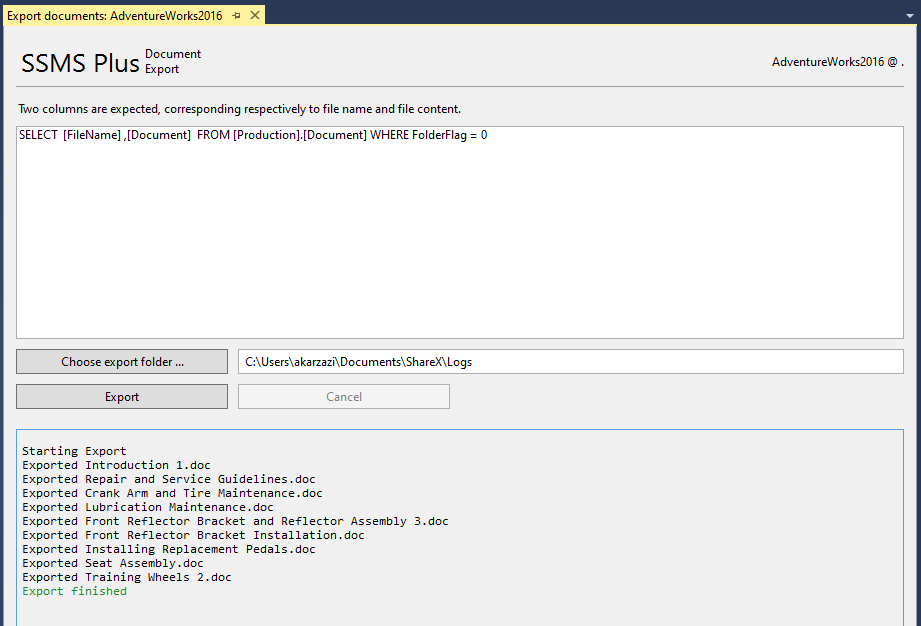Open the Choose export folder dialog
The width and height of the screenshot is (921, 626).
pos(122,362)
